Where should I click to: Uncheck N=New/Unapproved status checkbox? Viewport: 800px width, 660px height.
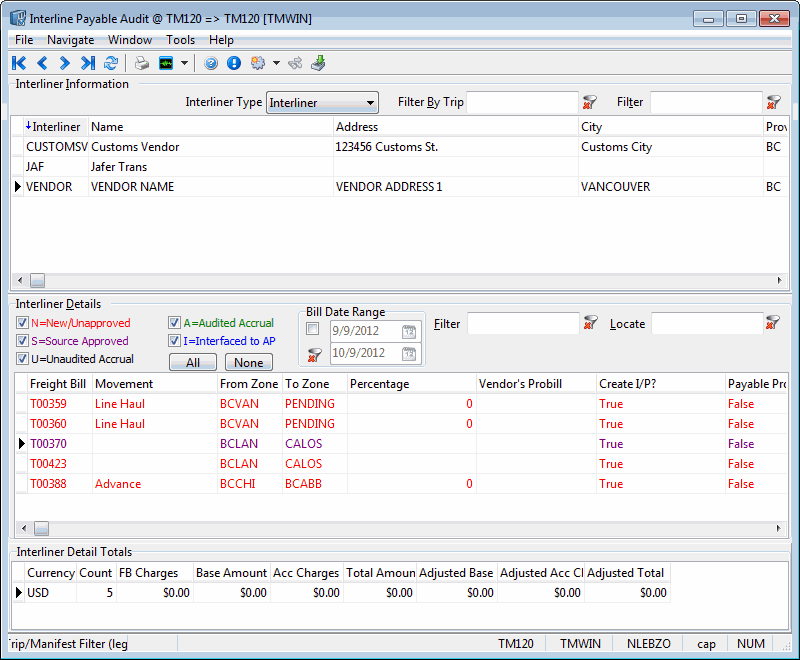[x=22, y=323]
